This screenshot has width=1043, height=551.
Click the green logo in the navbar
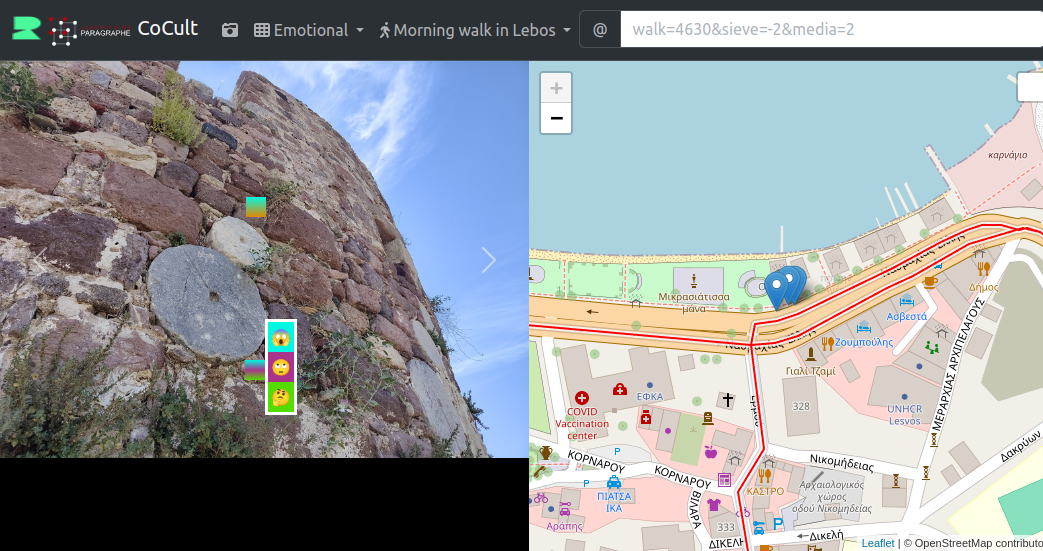click(x=27, y=29)
